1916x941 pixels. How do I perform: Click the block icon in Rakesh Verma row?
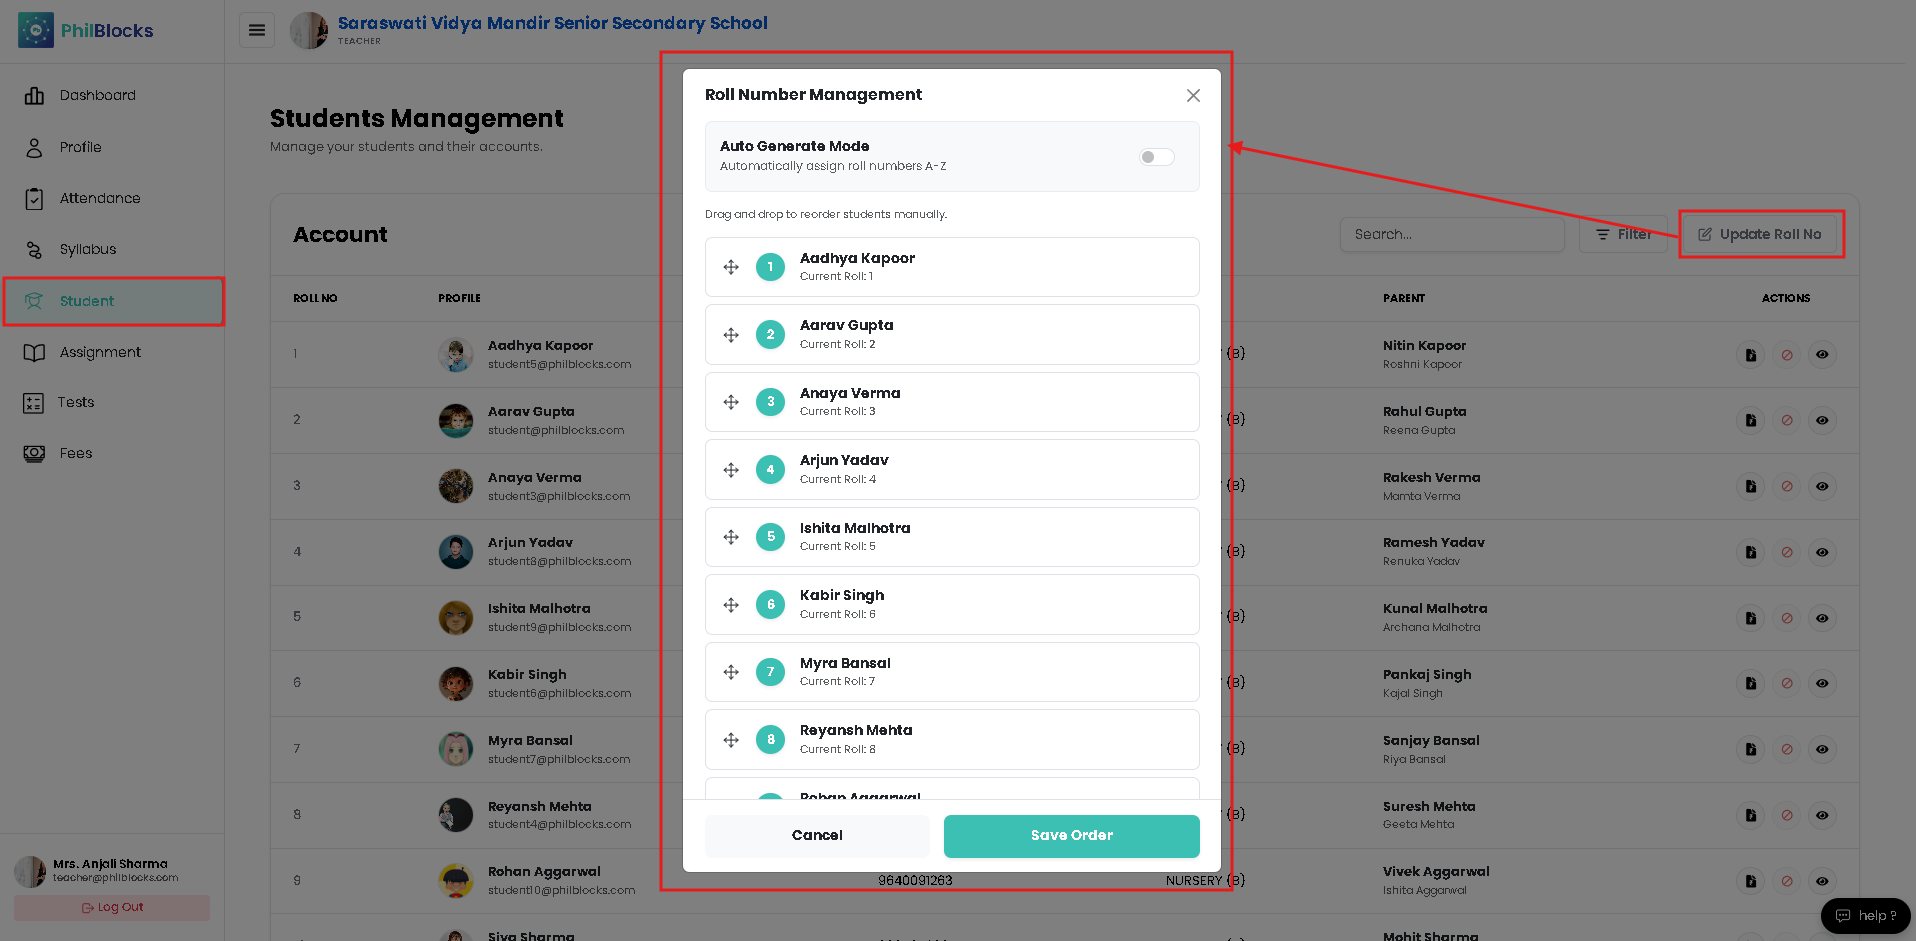coord(1786,487)
